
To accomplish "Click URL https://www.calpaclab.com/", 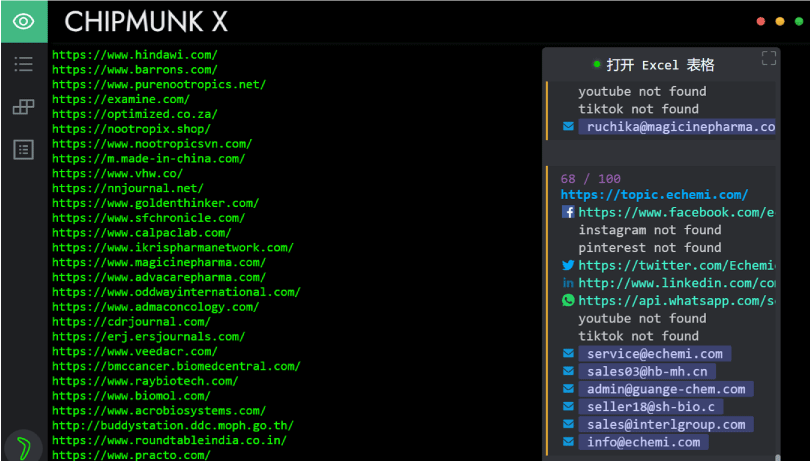I will click(142, 233).
